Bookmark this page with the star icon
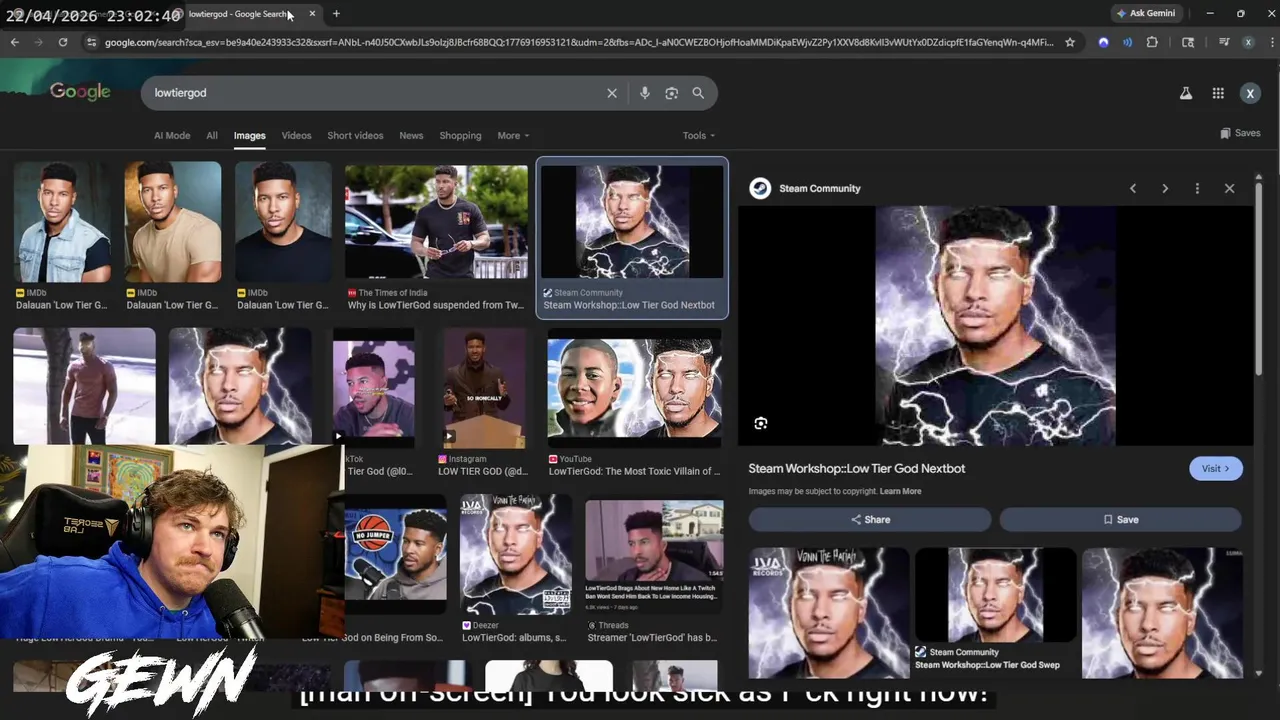 pos(1070,42)
